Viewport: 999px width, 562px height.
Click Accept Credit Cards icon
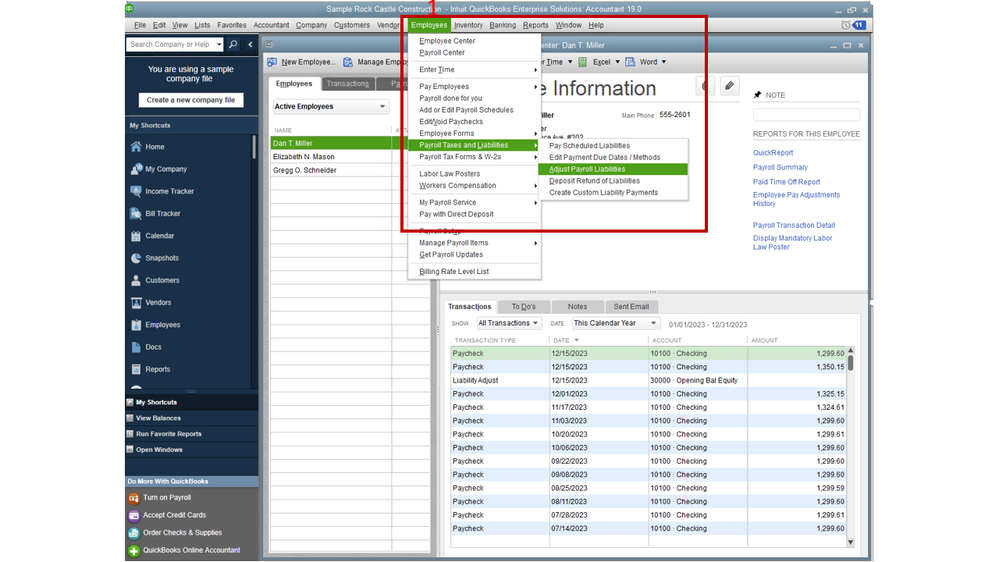(x=134, y=515)
